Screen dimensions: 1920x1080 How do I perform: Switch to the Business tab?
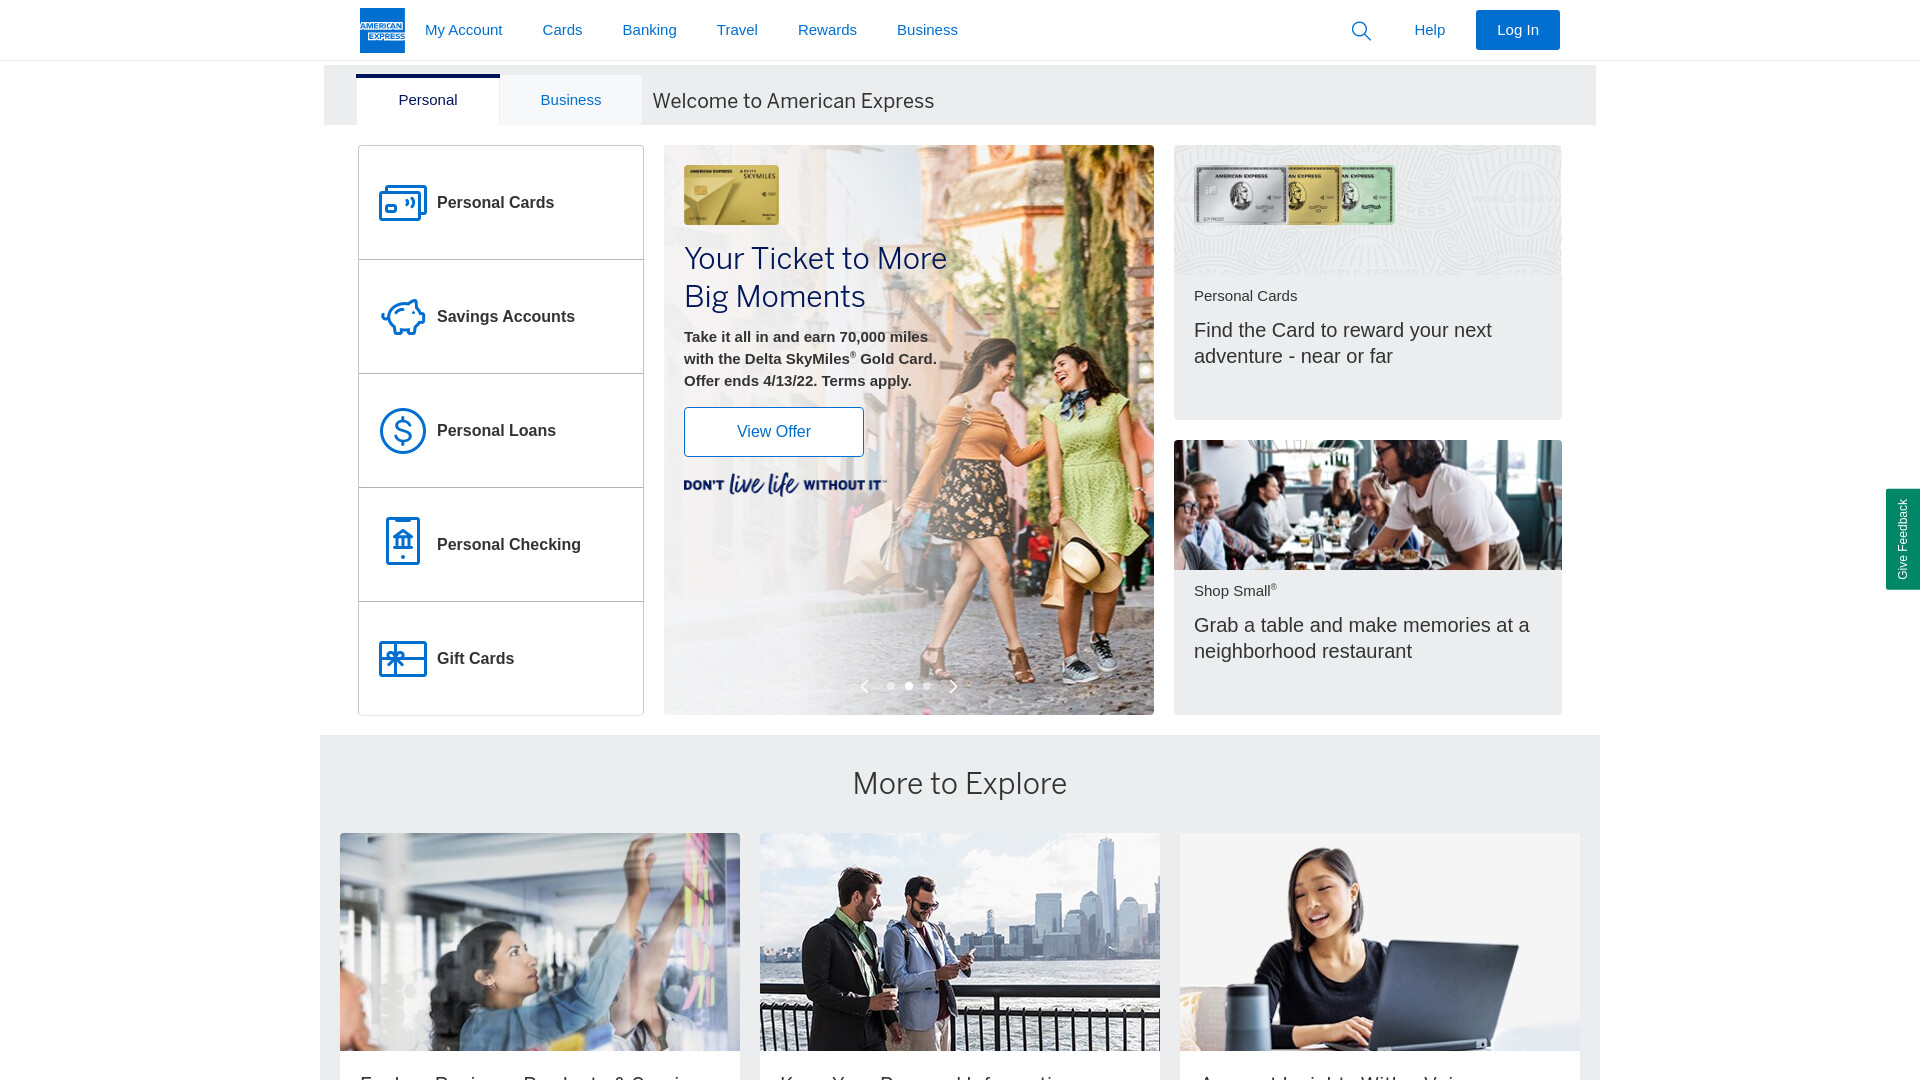[570, 100]
